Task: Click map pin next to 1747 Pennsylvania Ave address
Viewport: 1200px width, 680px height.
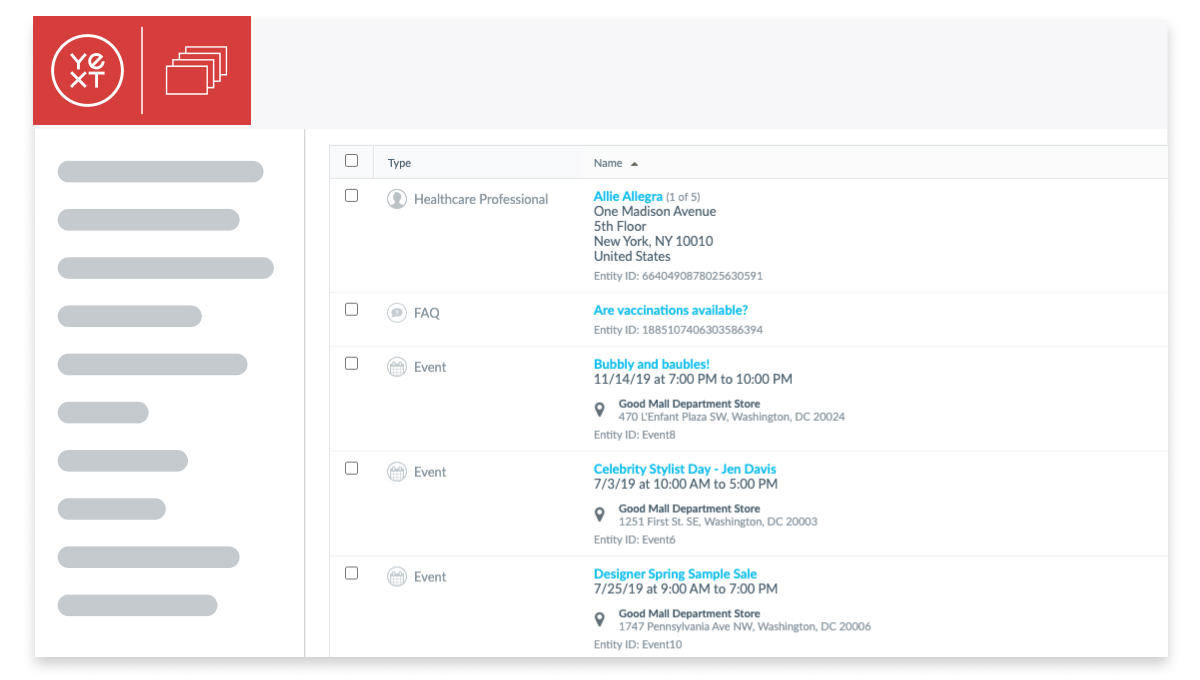Action: 600,620
